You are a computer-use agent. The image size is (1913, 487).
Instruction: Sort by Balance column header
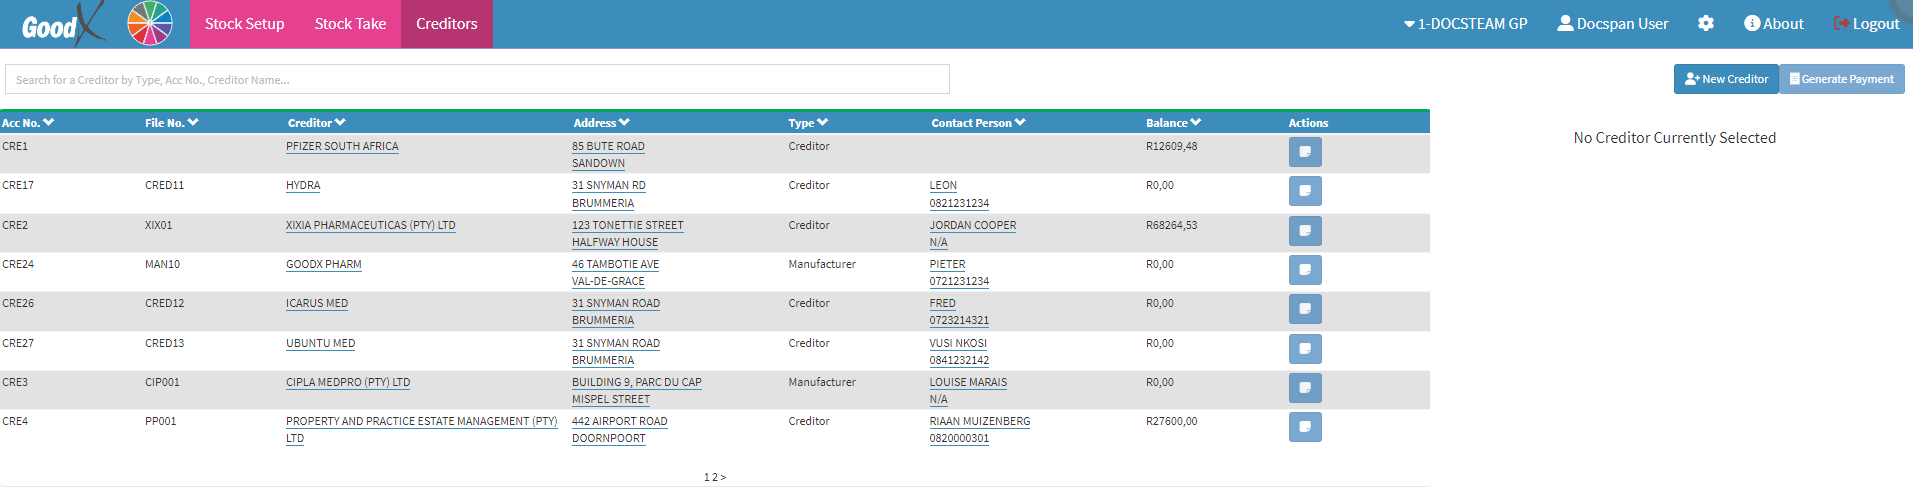1173,123
